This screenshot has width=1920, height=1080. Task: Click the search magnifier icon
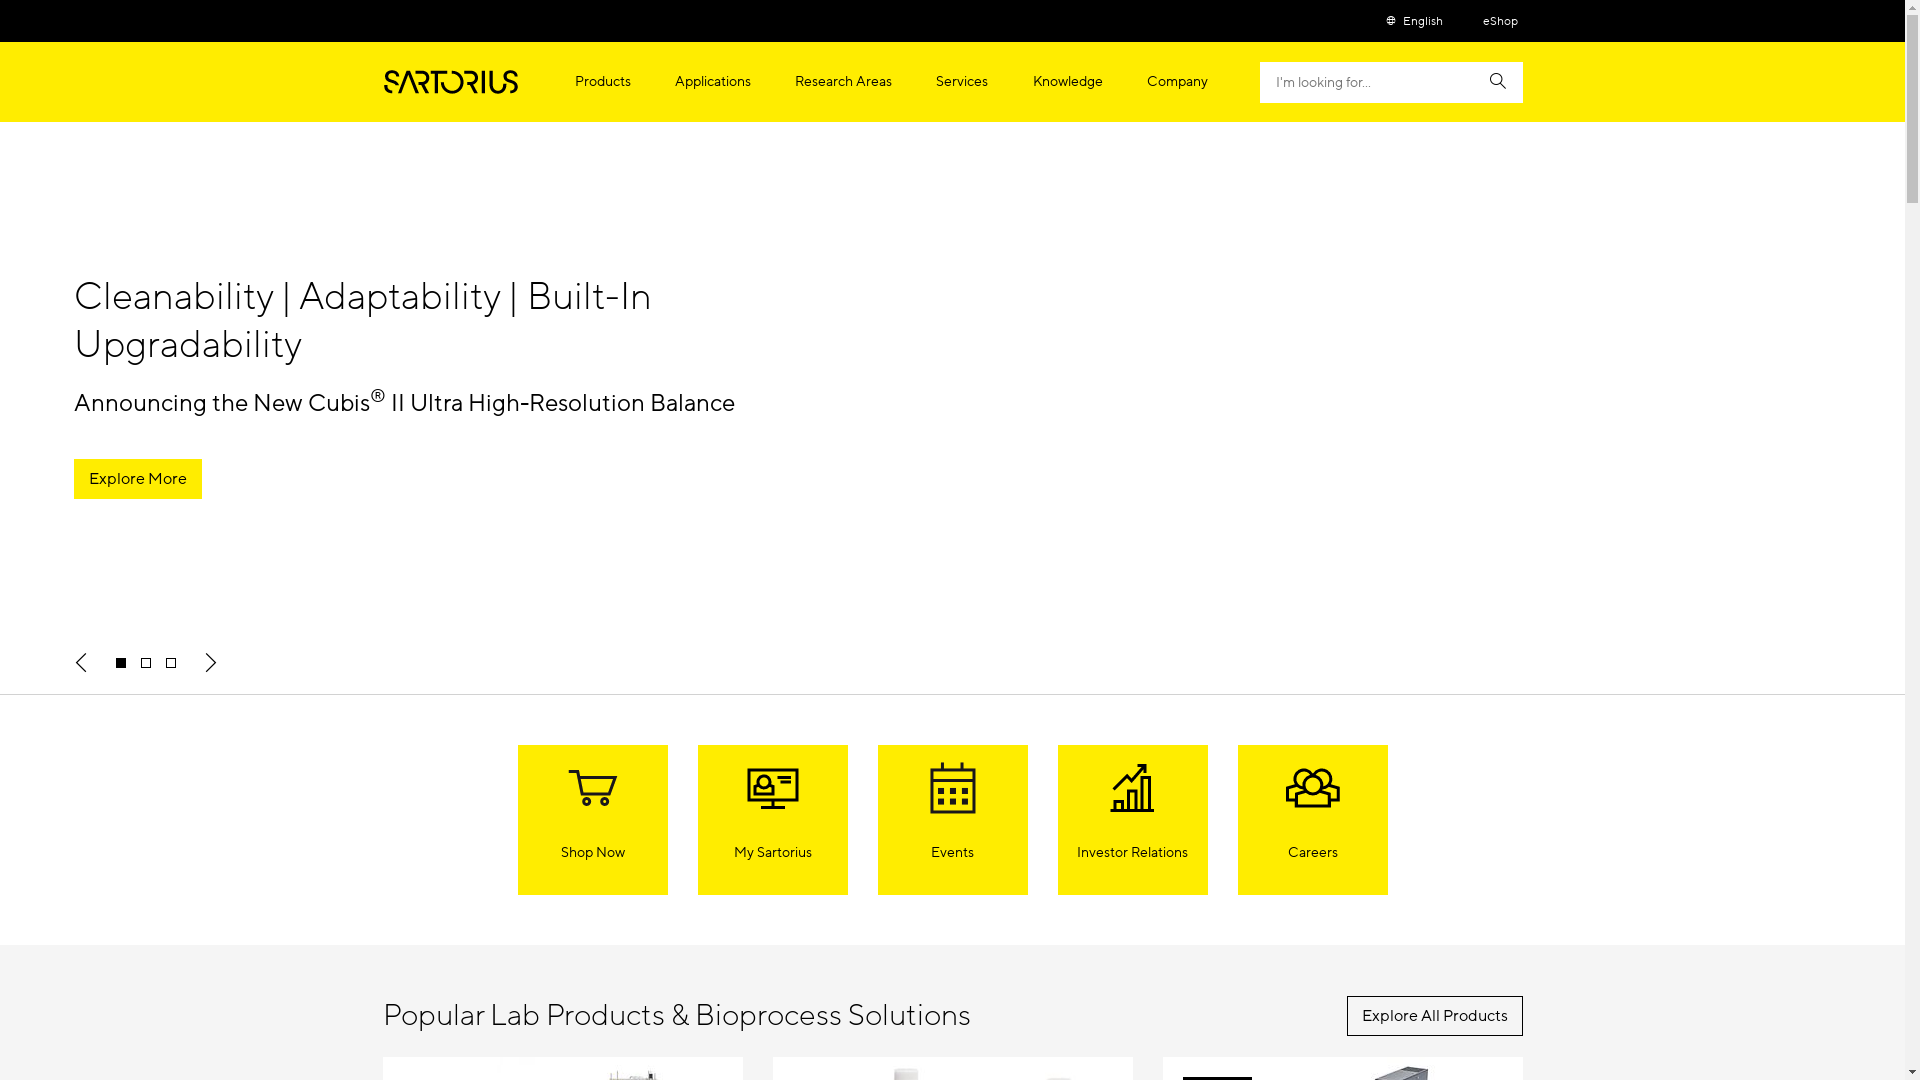[x=1497, y=81]
